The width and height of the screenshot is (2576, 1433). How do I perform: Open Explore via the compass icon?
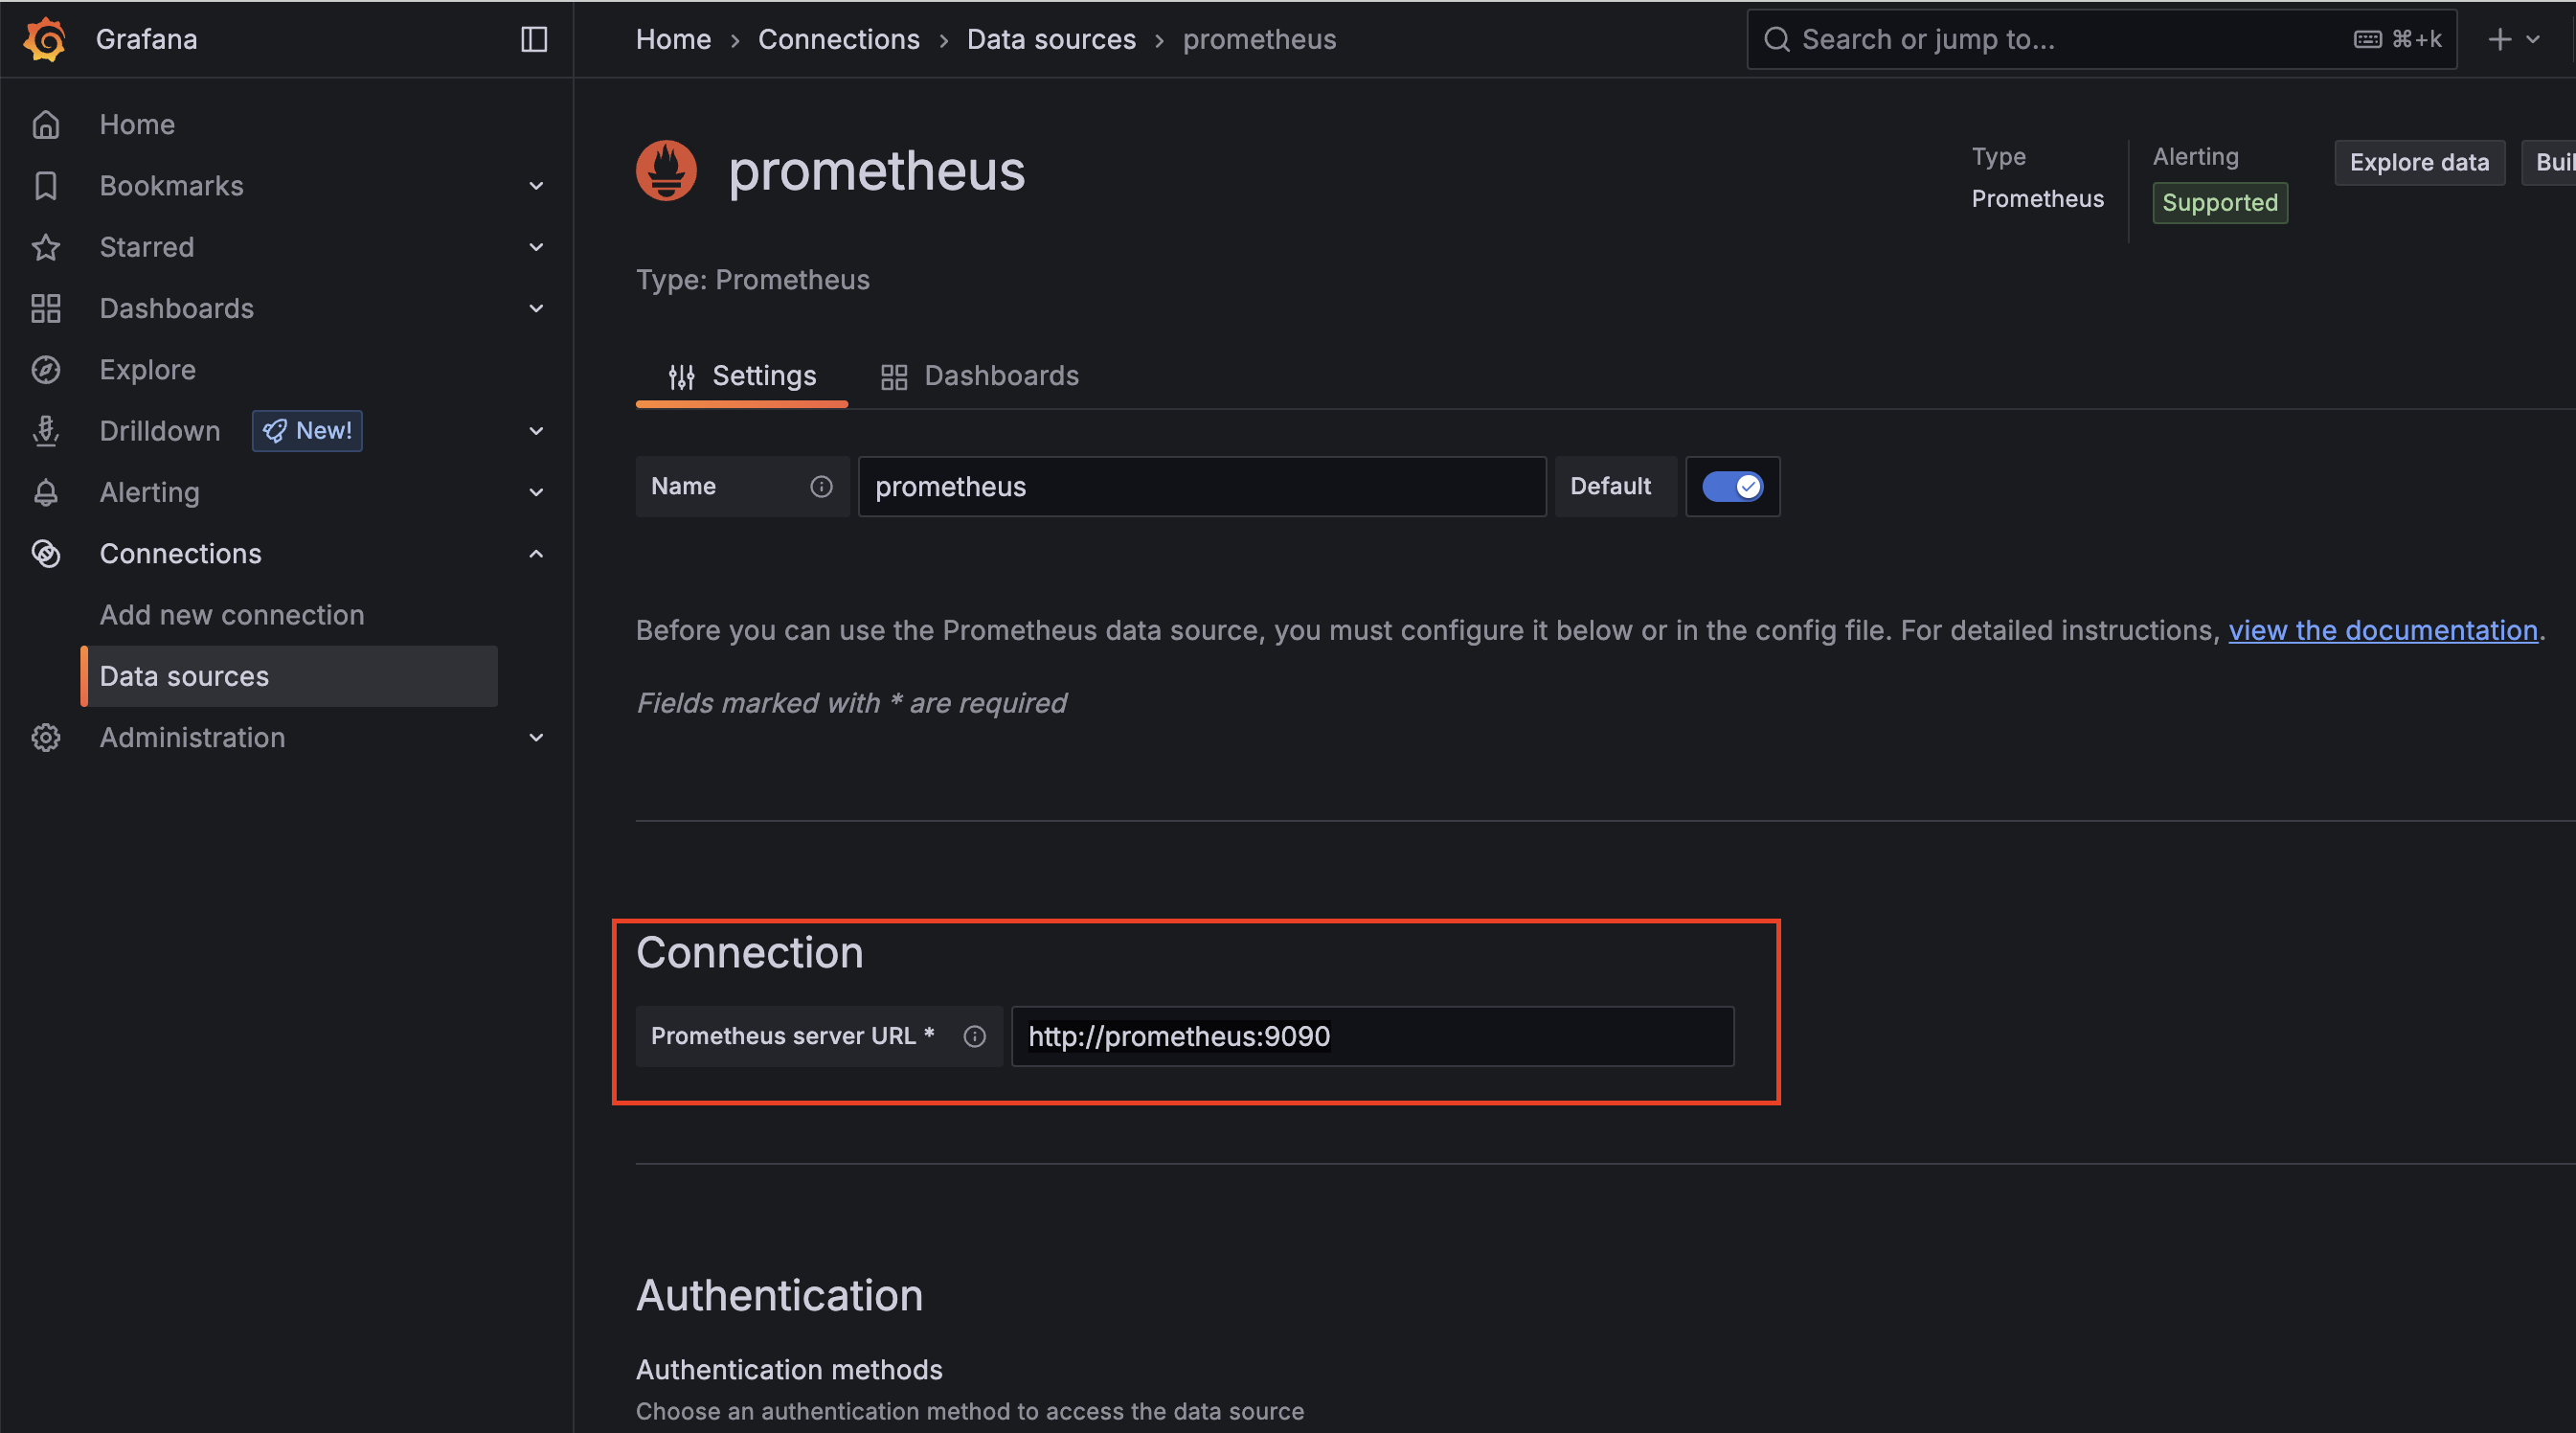(x=46, y=369)
